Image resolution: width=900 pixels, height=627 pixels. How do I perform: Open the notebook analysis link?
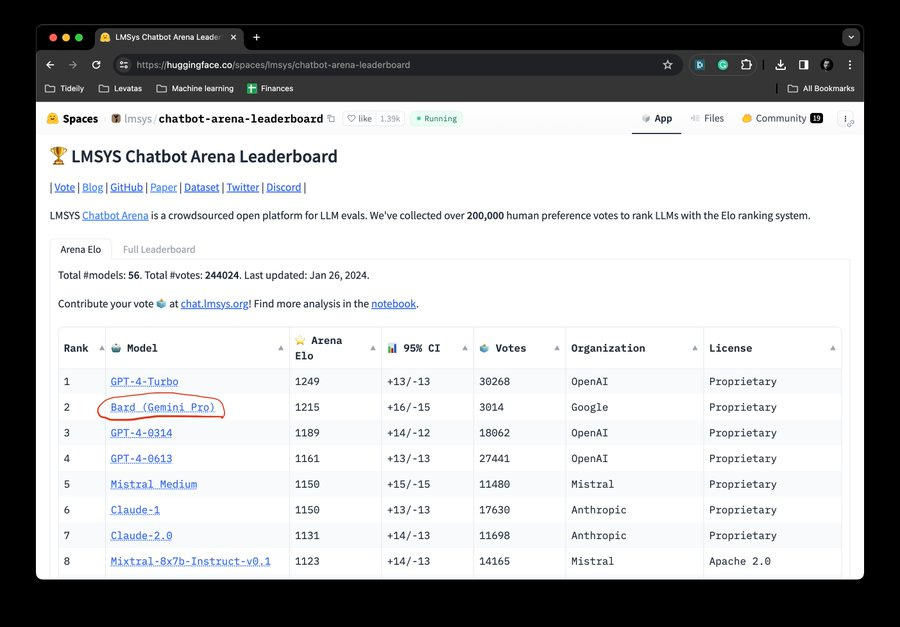pos(393,304)
